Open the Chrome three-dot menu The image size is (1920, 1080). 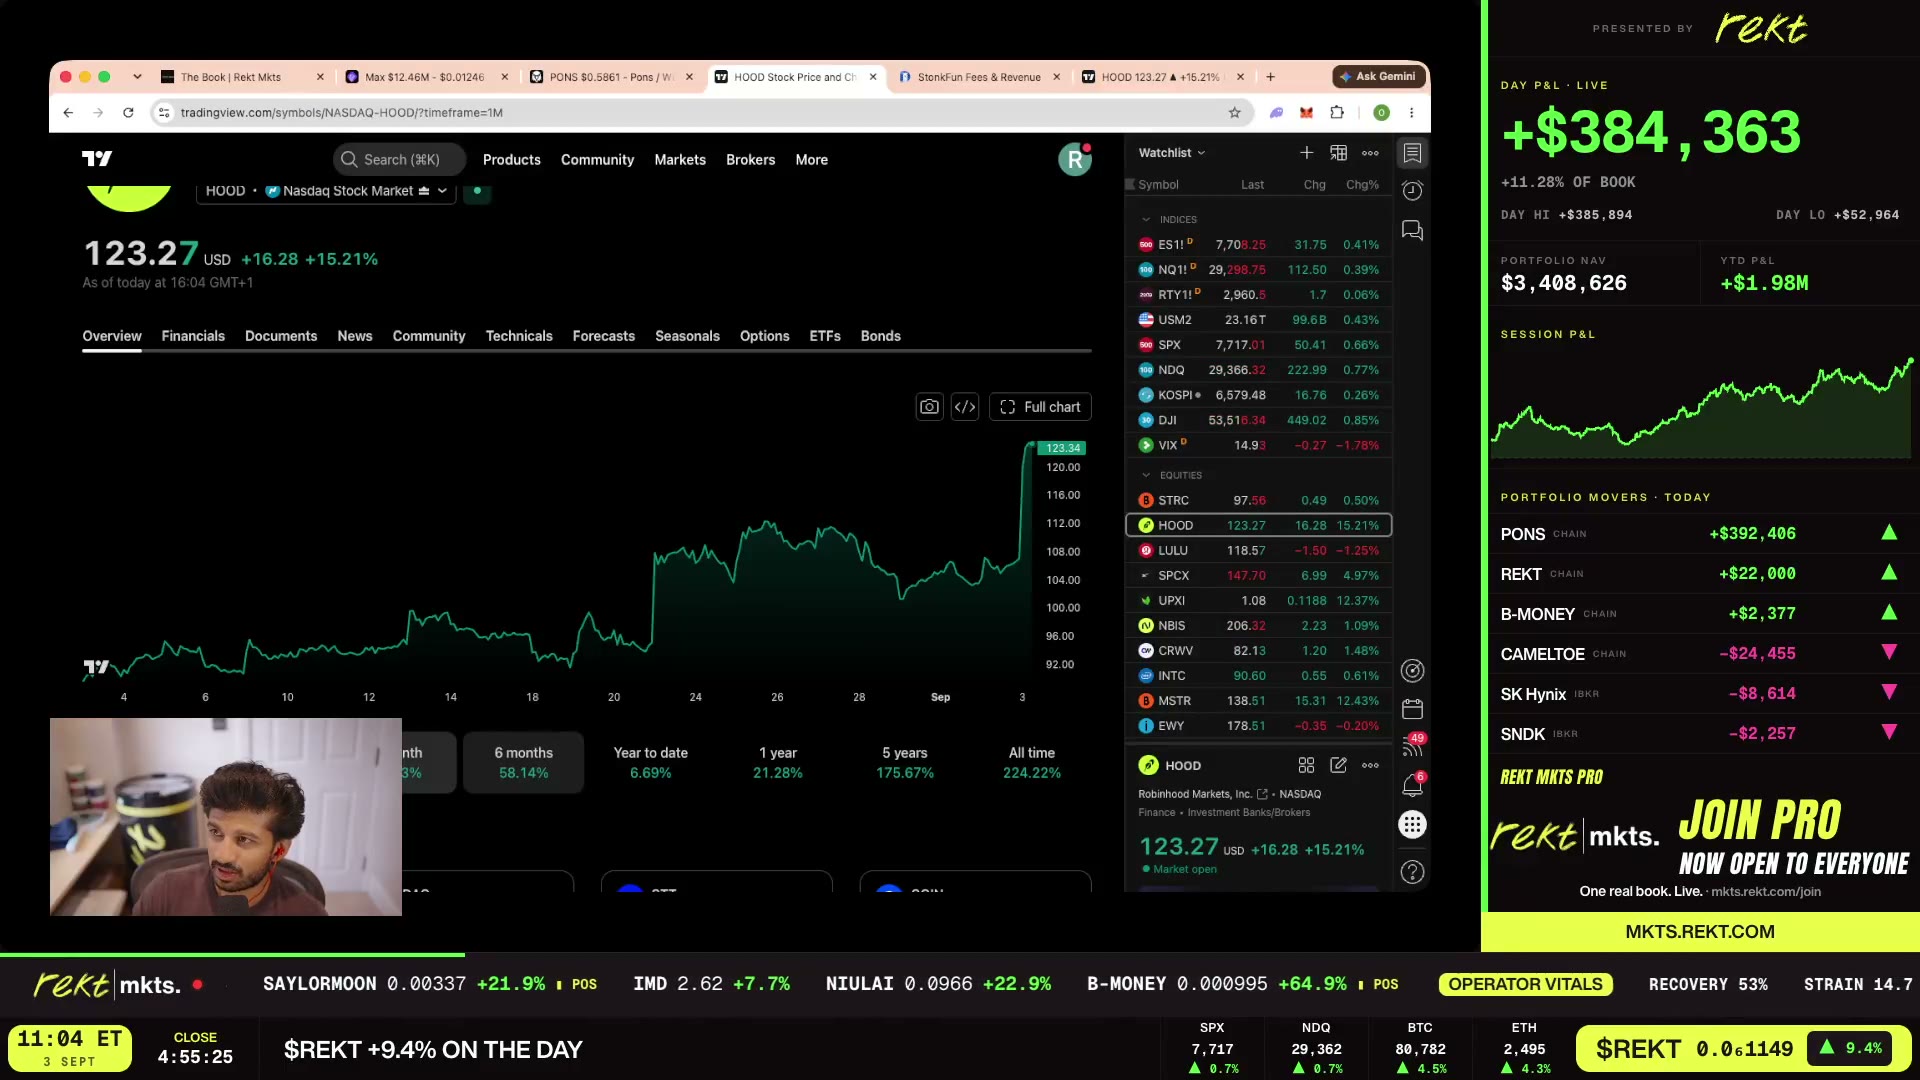pyautogui.click(x=1411, y=113)
